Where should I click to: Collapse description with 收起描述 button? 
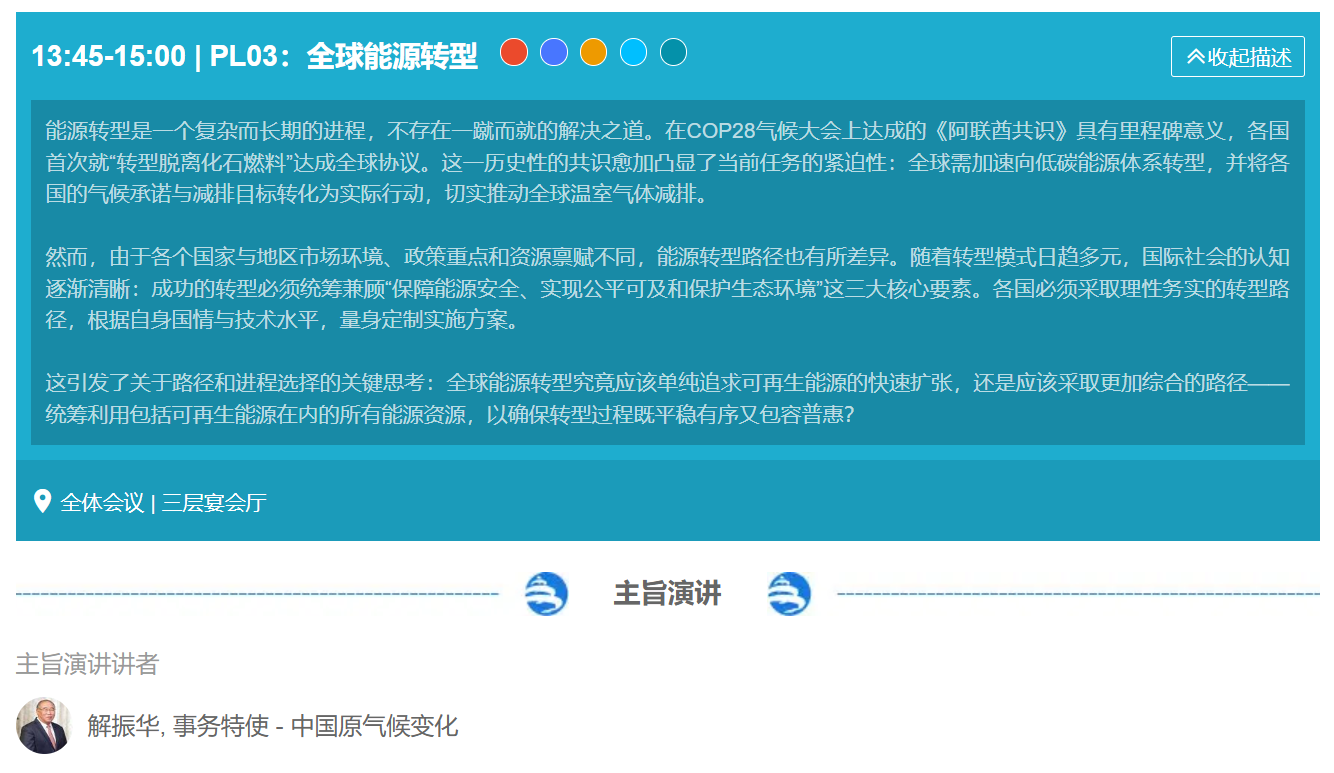1237,57
